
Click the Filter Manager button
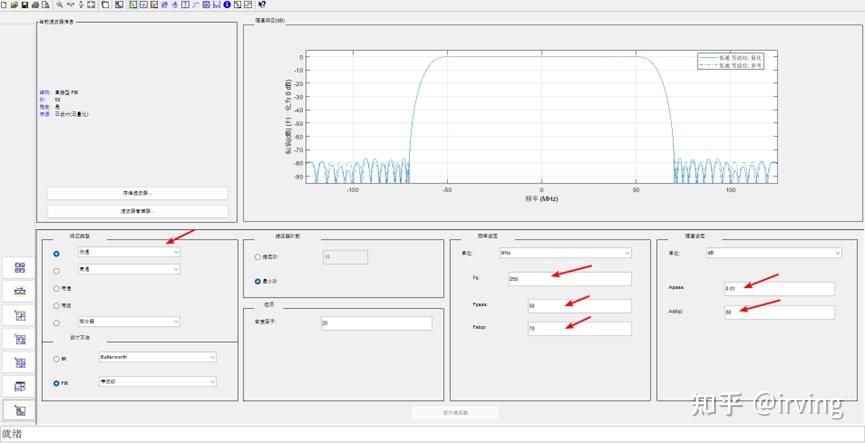(x=137, y=211)
